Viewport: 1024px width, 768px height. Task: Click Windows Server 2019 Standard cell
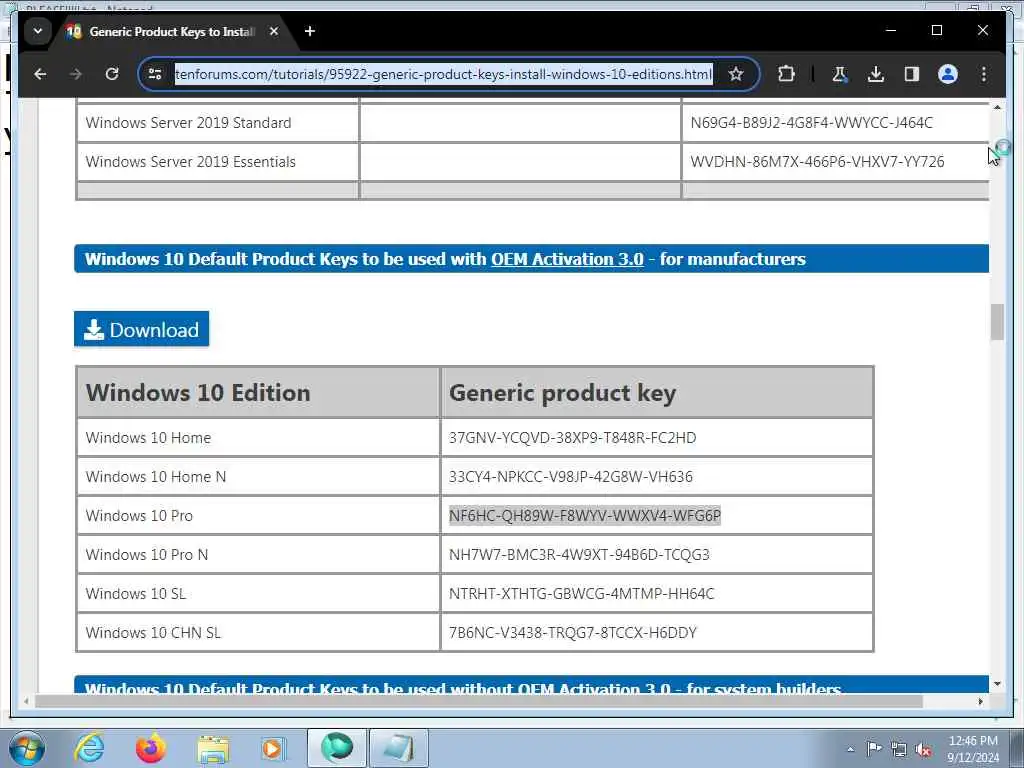click(x=217, y=123)
